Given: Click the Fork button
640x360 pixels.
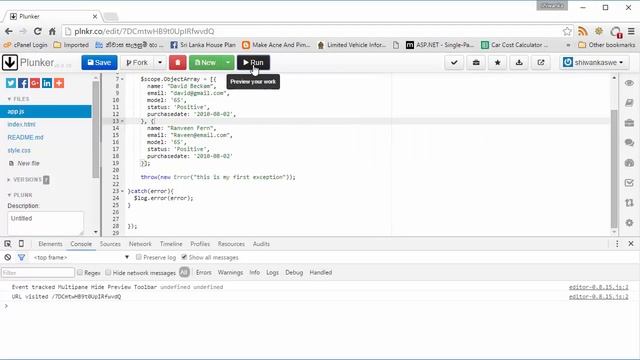Looking at the screenshot, I should (137, 62).
